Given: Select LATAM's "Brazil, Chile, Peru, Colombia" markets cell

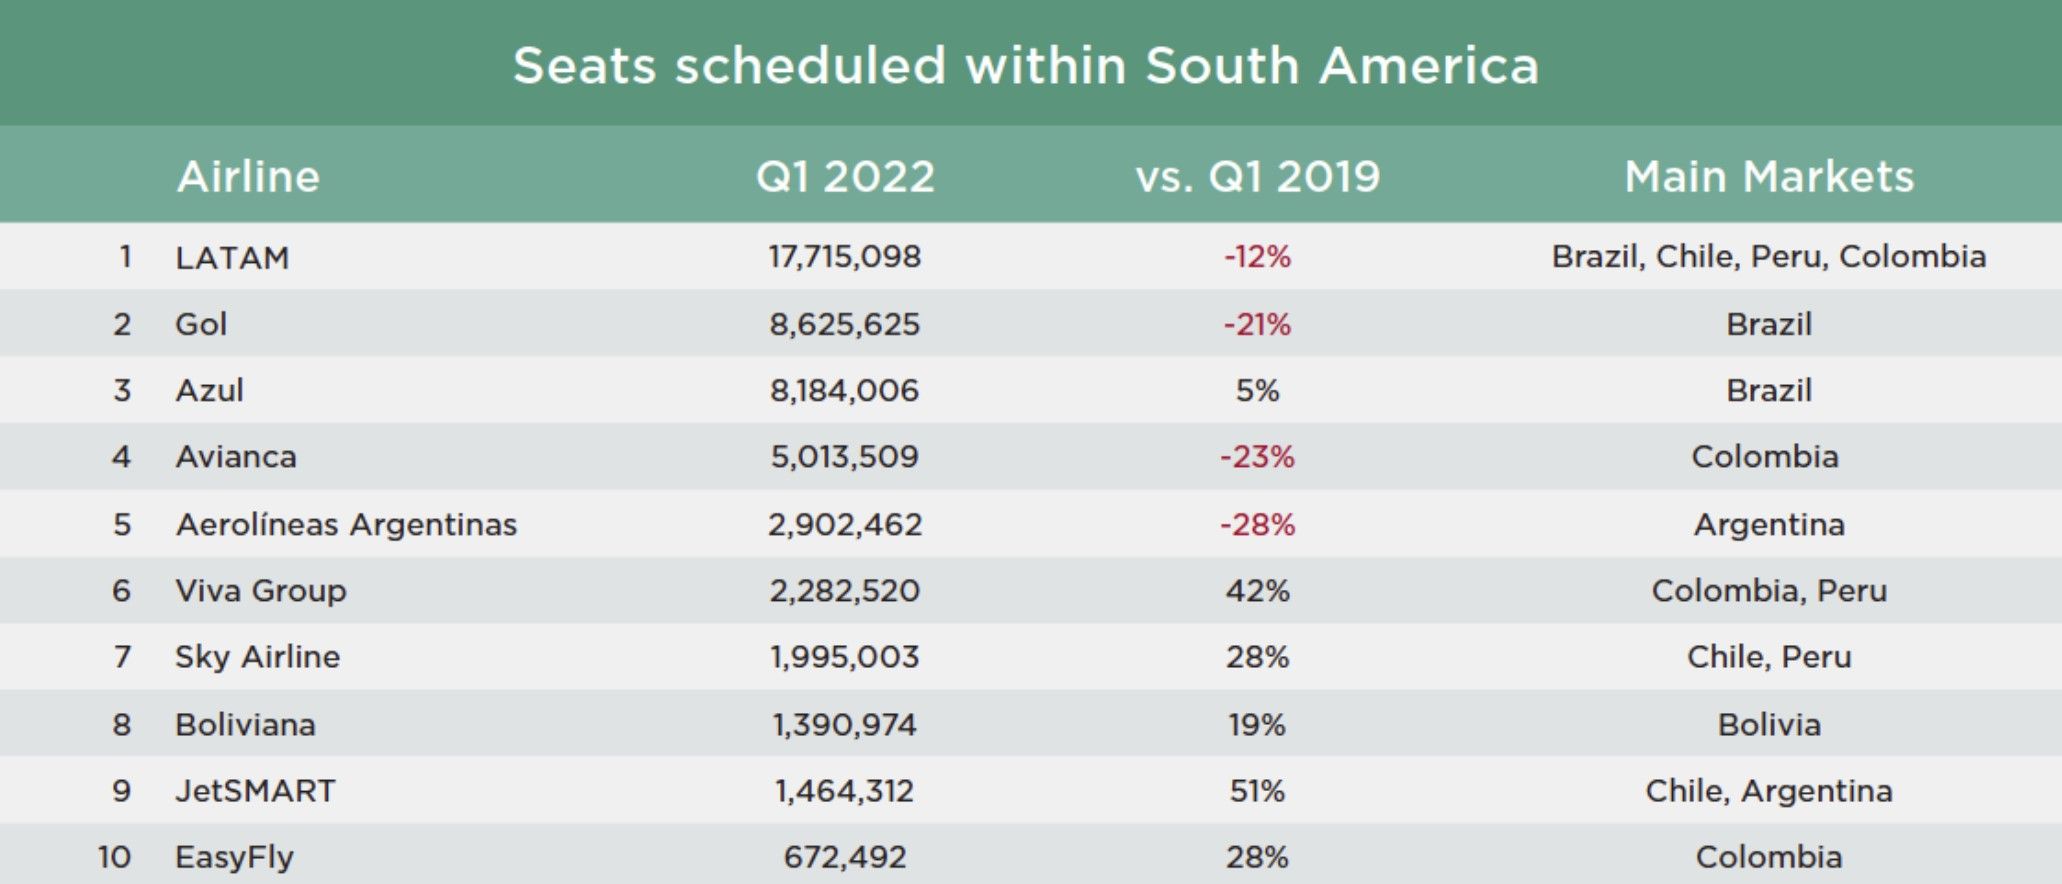Looking at the screenshot, I should pyautogui.click(x=1768, y=257).
